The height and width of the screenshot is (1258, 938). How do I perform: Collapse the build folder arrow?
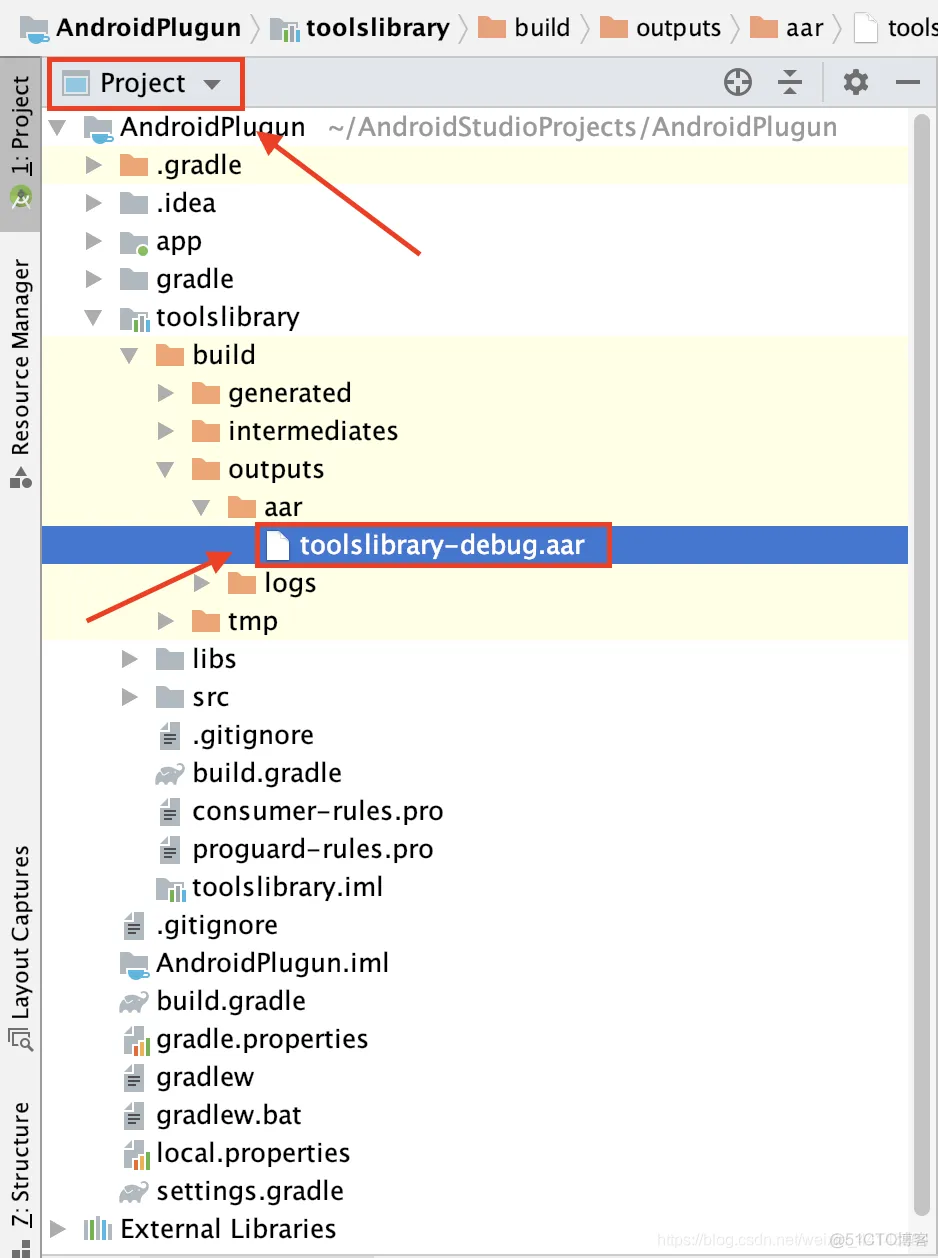tap(130, 356)
